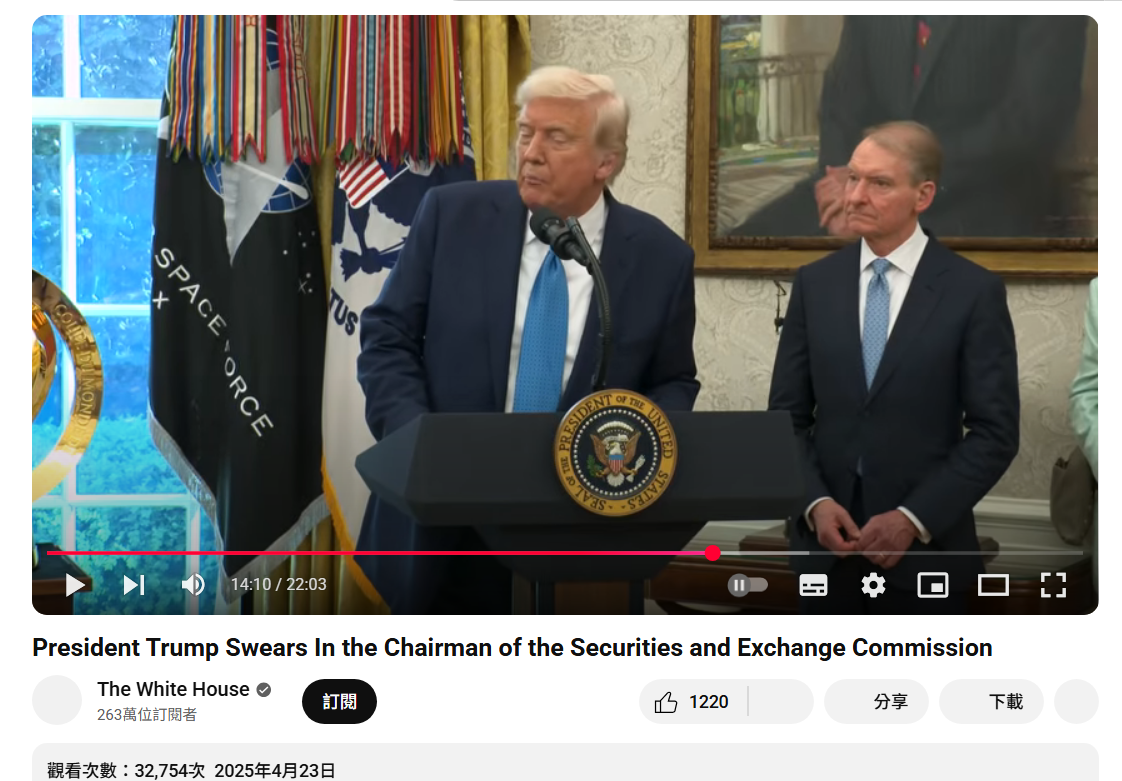The width and height of the screenshot is (1122, 781).
Task: Click the 下載 download button
Action: click(991, 702)
